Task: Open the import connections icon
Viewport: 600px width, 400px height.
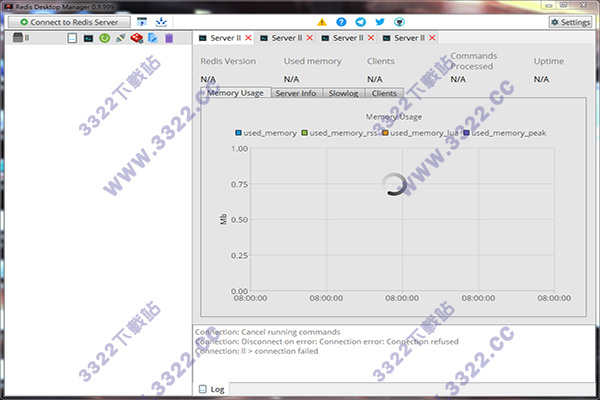Action: click(142, 22)
